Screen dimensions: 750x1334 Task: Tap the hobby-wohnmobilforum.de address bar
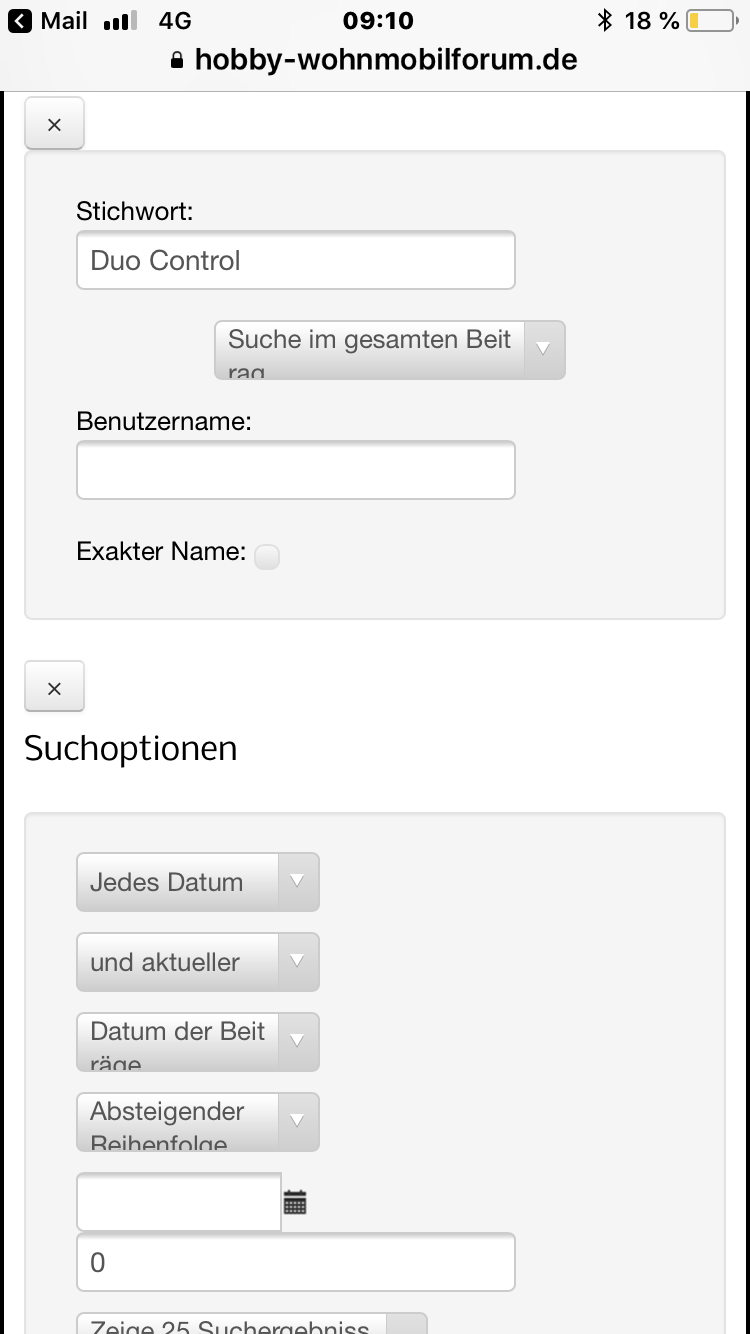(386, 60)
